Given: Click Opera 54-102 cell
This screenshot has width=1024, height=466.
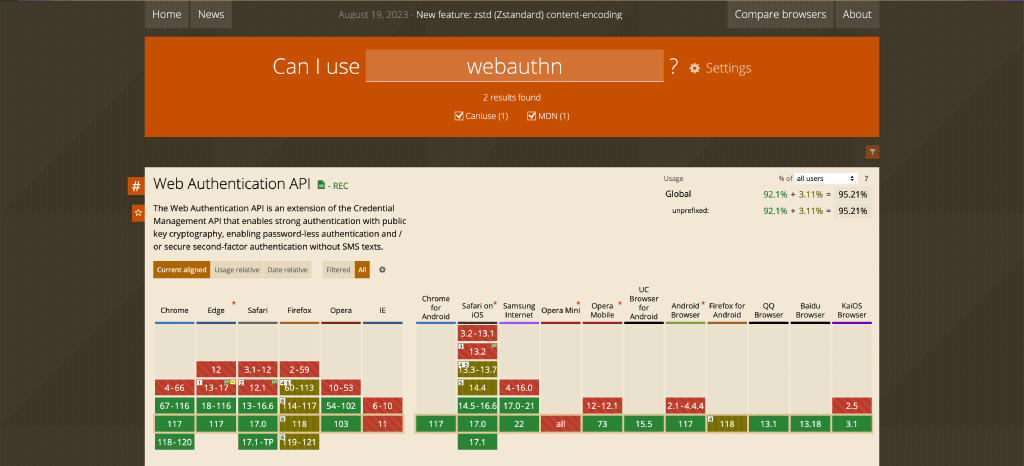Looking at the screenshot, I should click(341, 405).
